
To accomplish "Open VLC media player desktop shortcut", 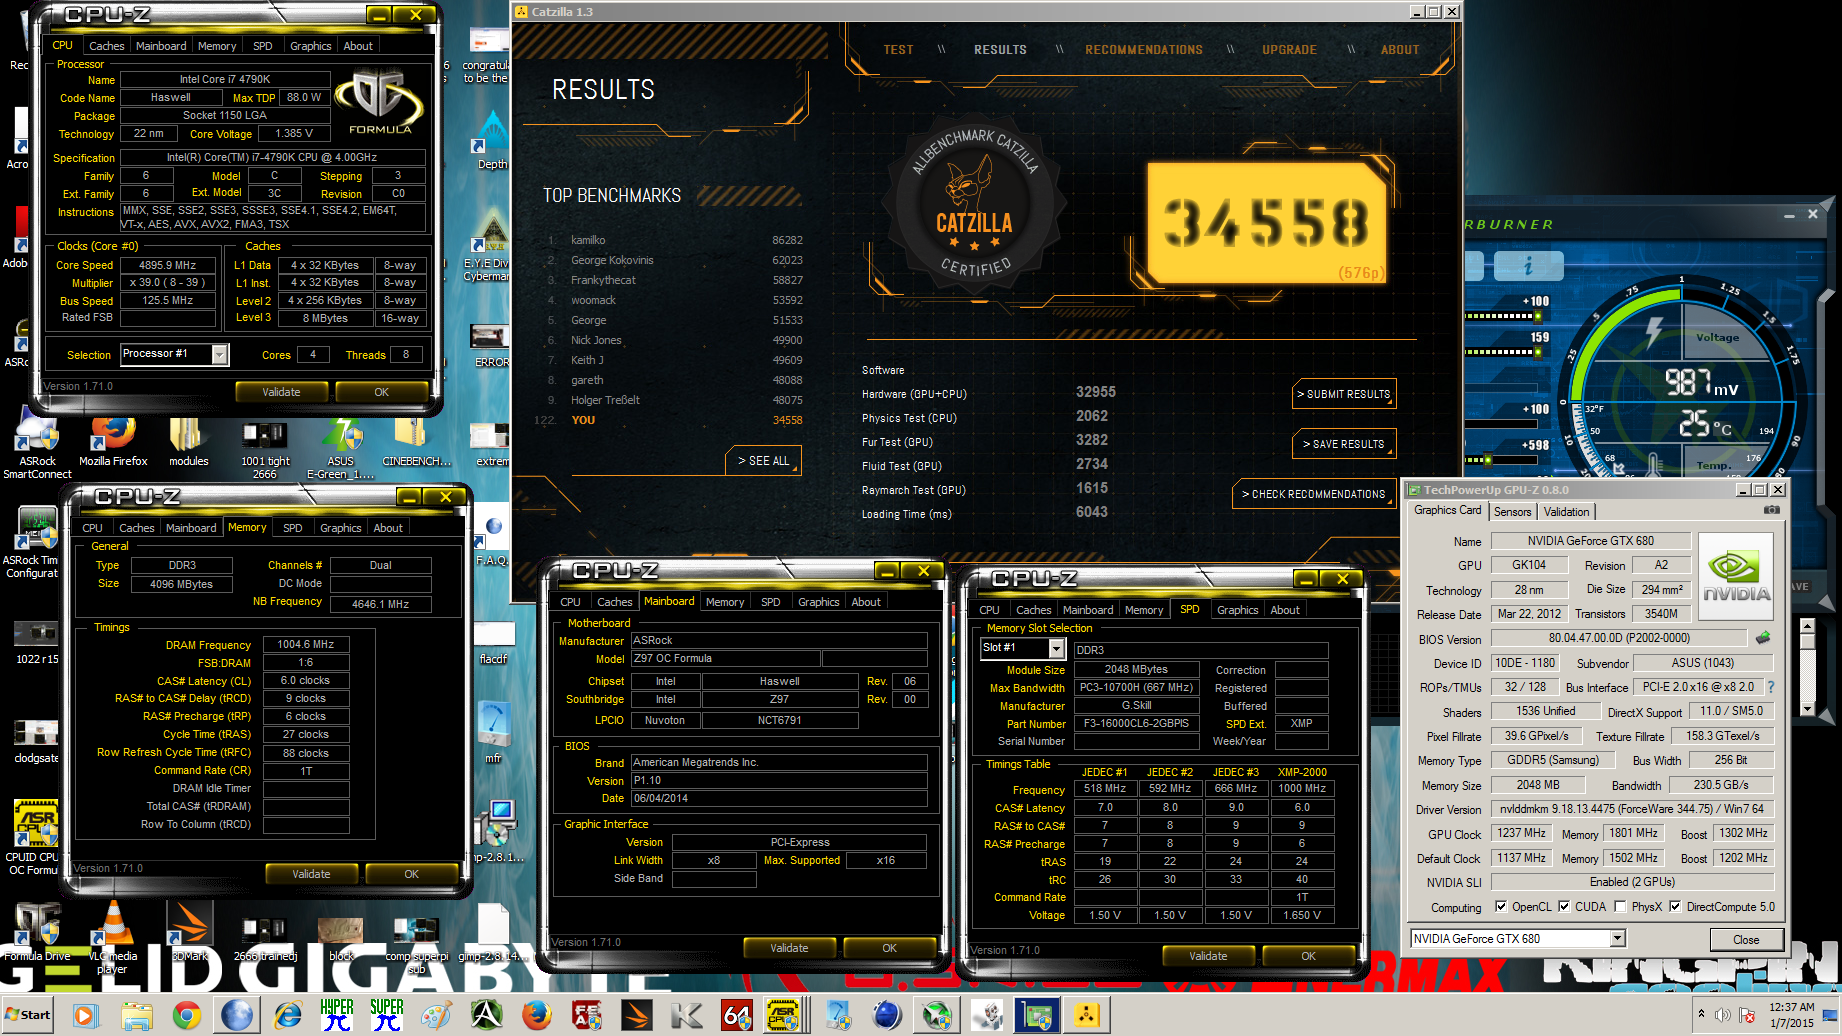I will pyautogui.click(x=112, y=935).
